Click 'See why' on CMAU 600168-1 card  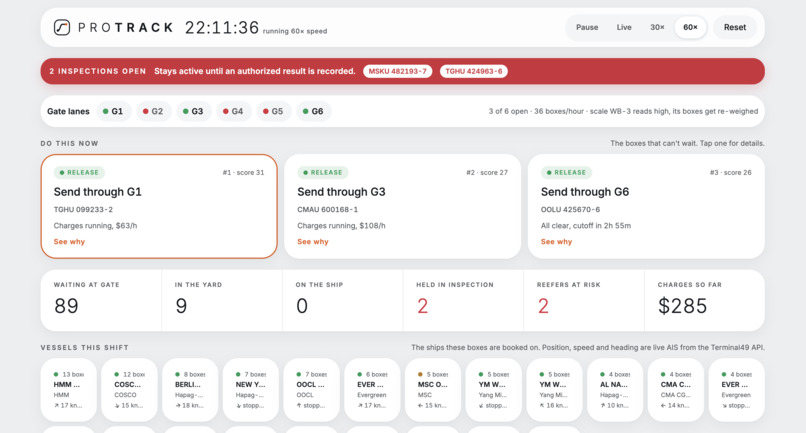pyautogui.click(x=313, y=242)
